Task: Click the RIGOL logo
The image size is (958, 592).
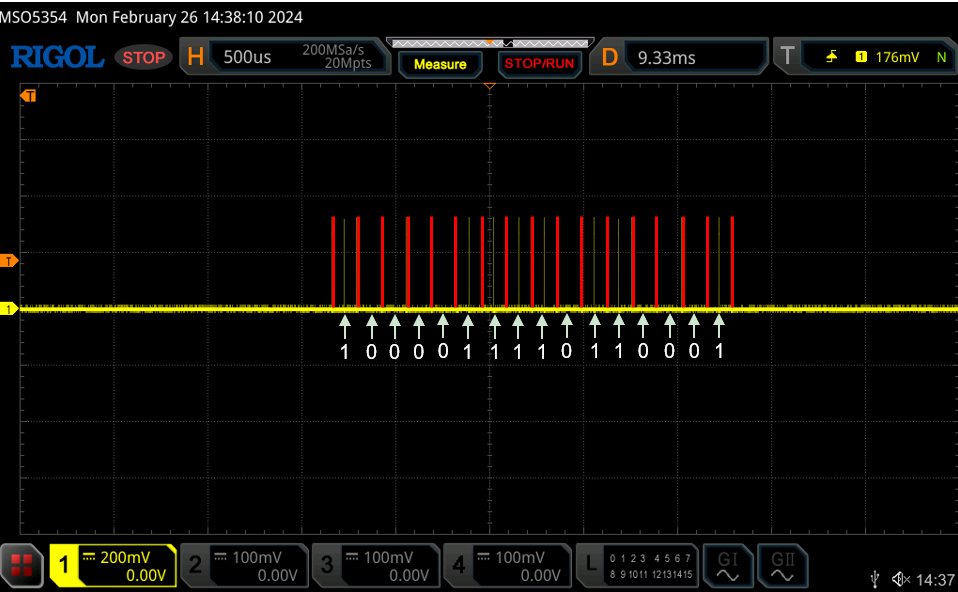Action: tap(57, 57)
